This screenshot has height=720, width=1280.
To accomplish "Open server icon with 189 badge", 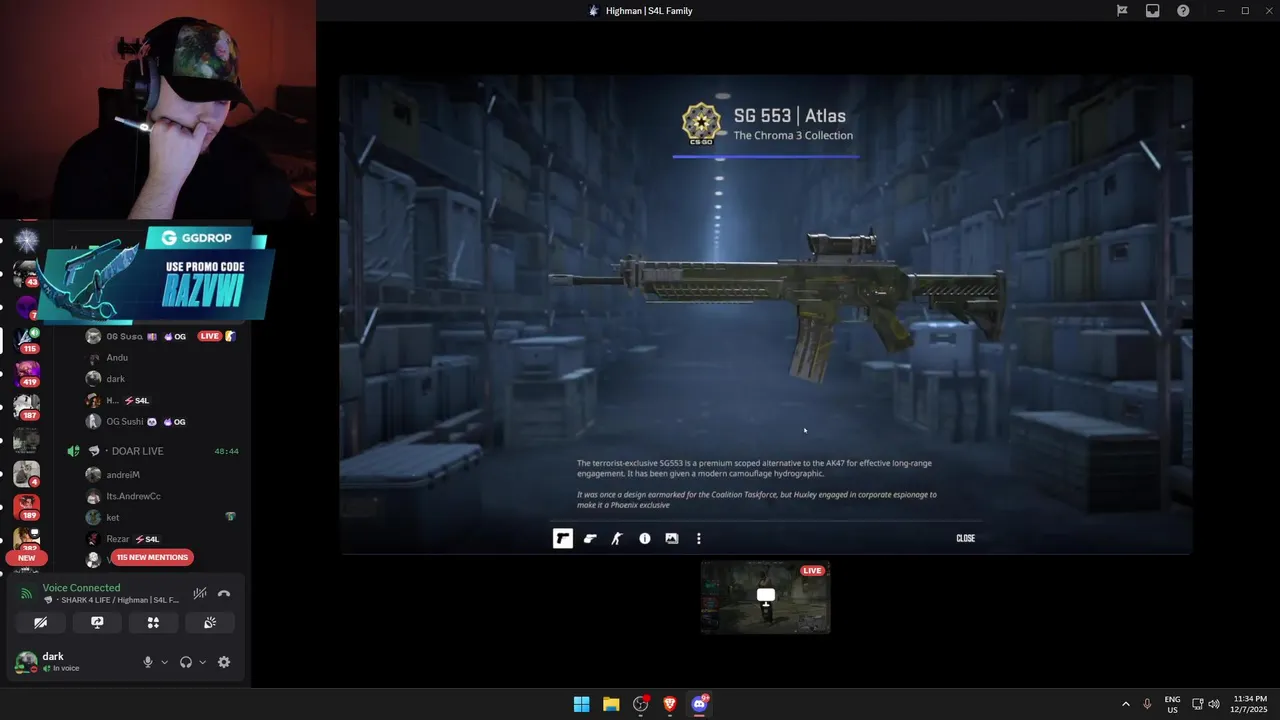I will pyautogui.click(x=26, y=506).
